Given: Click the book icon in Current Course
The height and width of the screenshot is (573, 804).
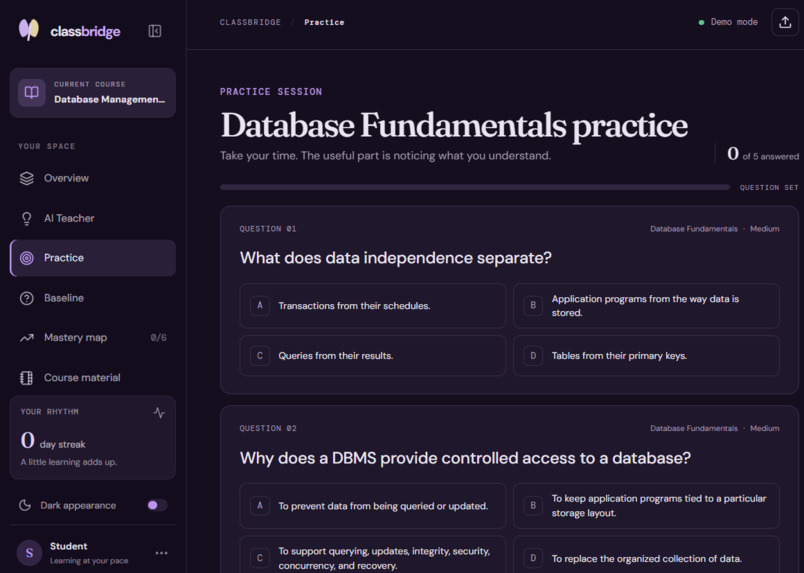Looking at the screenshot, I should (x=32, y=93).
